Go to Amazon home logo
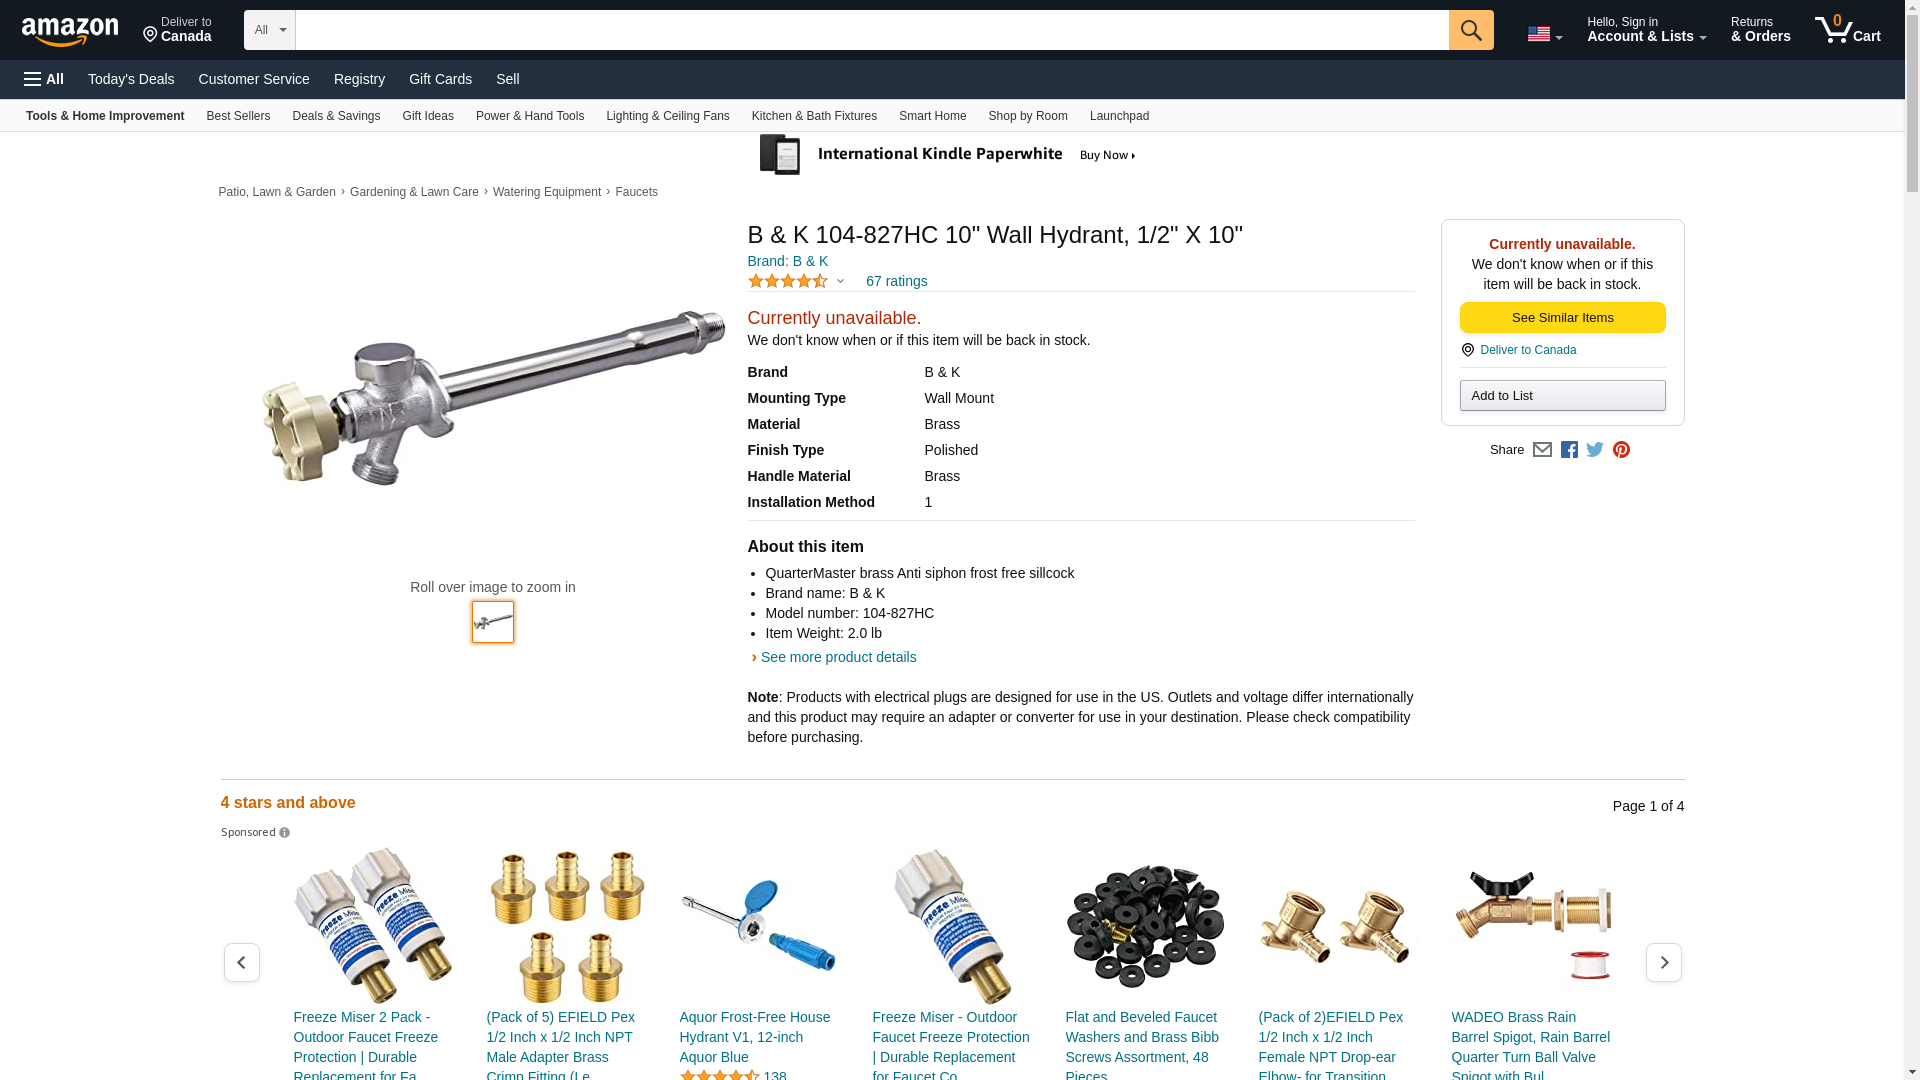Screen dimensions: 1920x1080 pos(70,31)
